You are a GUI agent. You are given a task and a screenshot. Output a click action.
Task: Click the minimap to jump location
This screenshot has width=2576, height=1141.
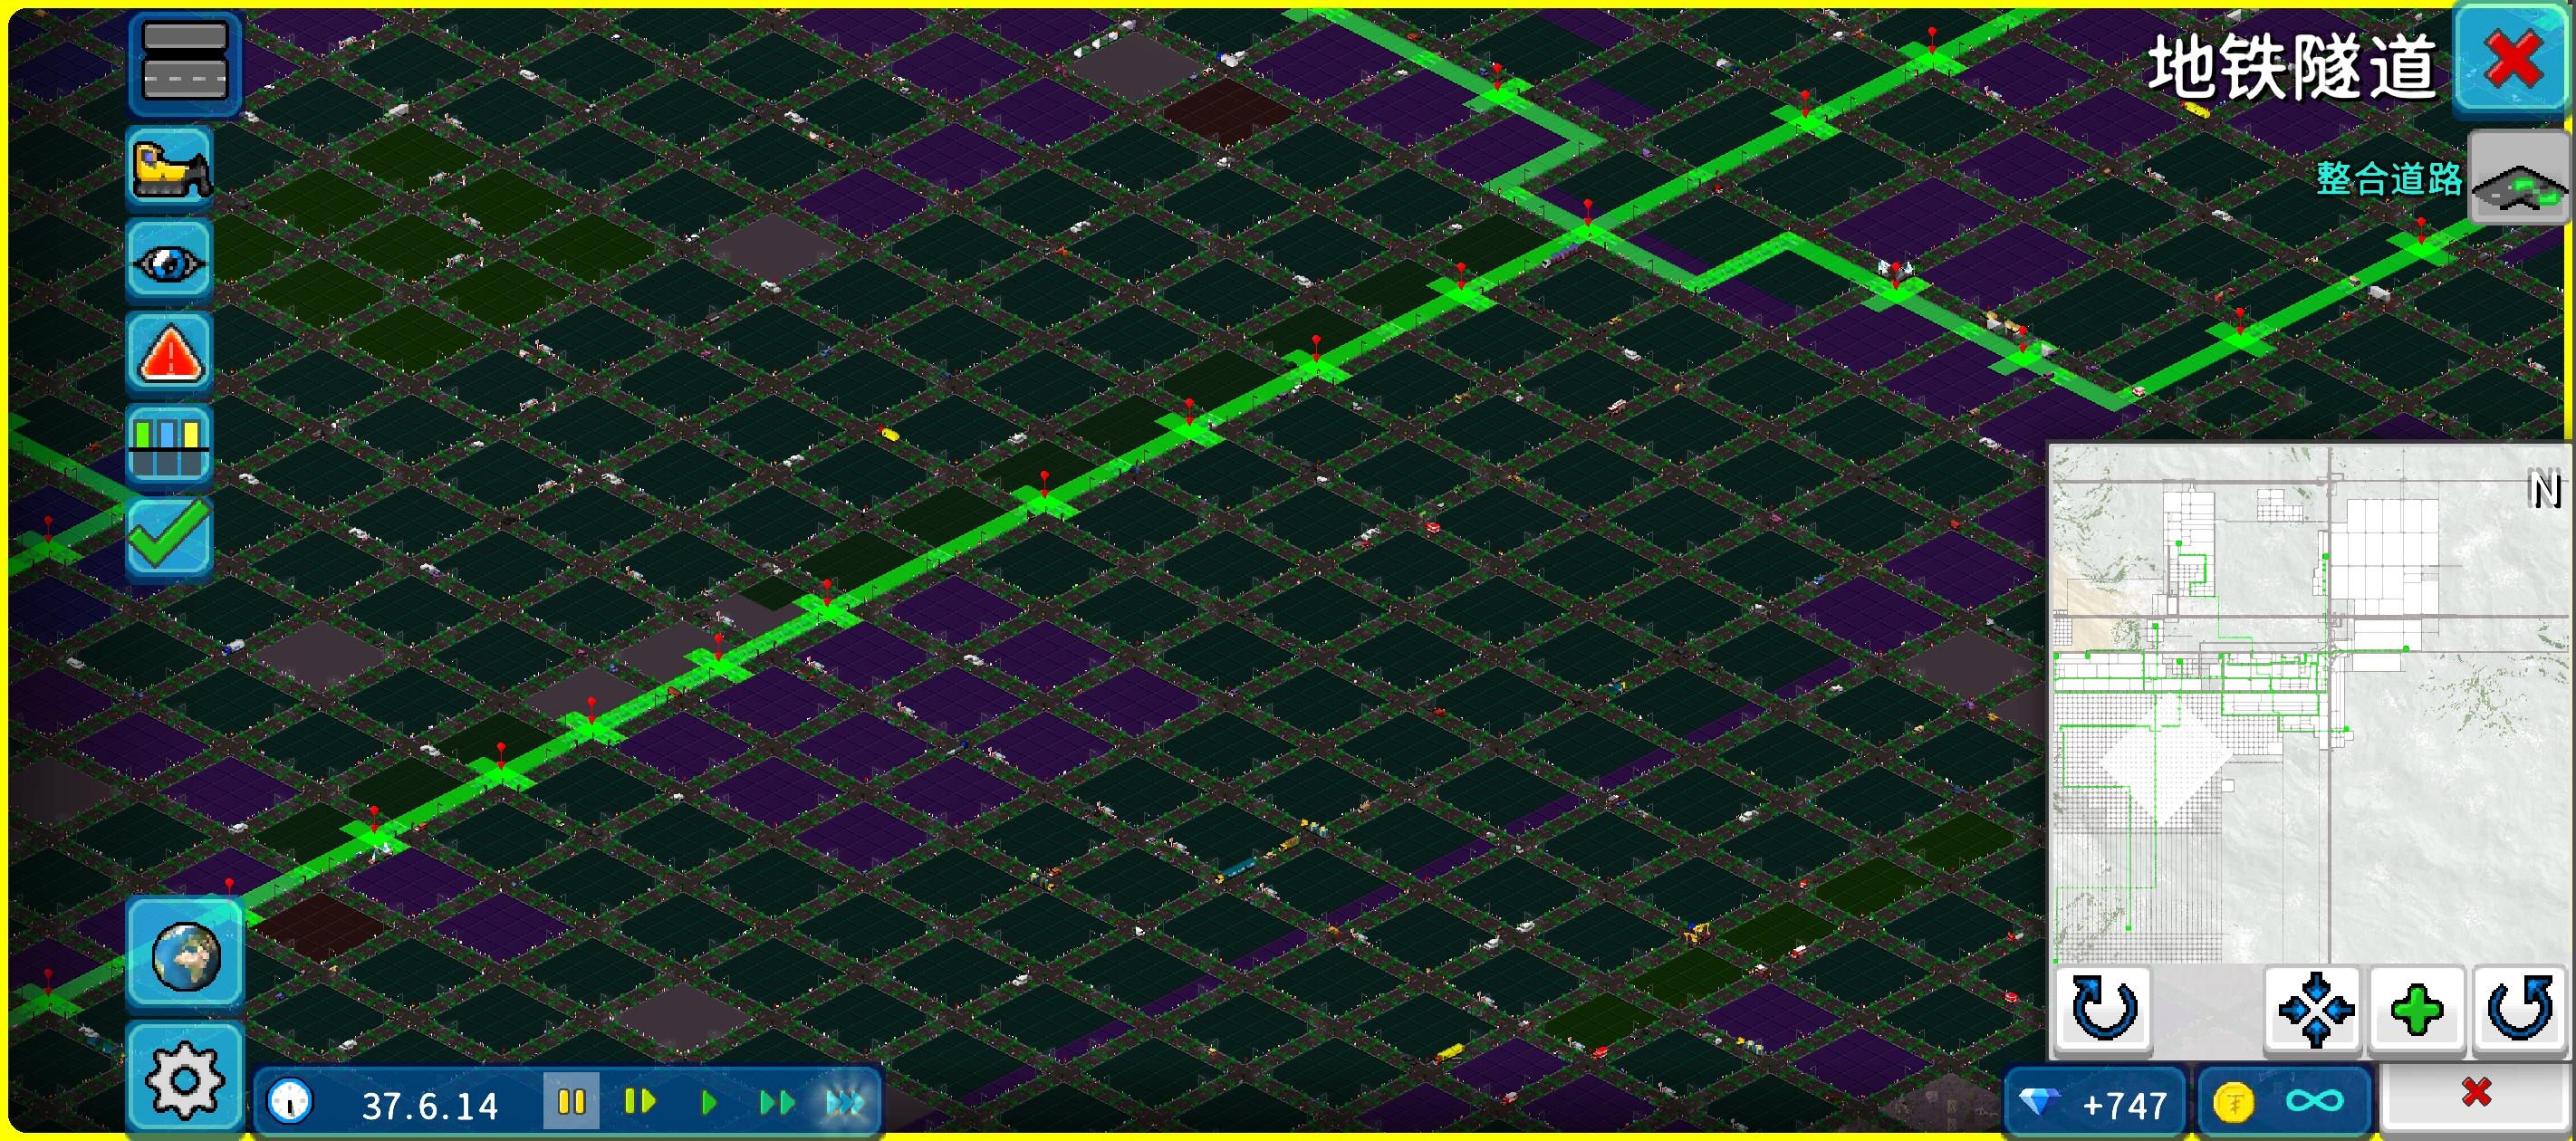[x=2308, y=700]
